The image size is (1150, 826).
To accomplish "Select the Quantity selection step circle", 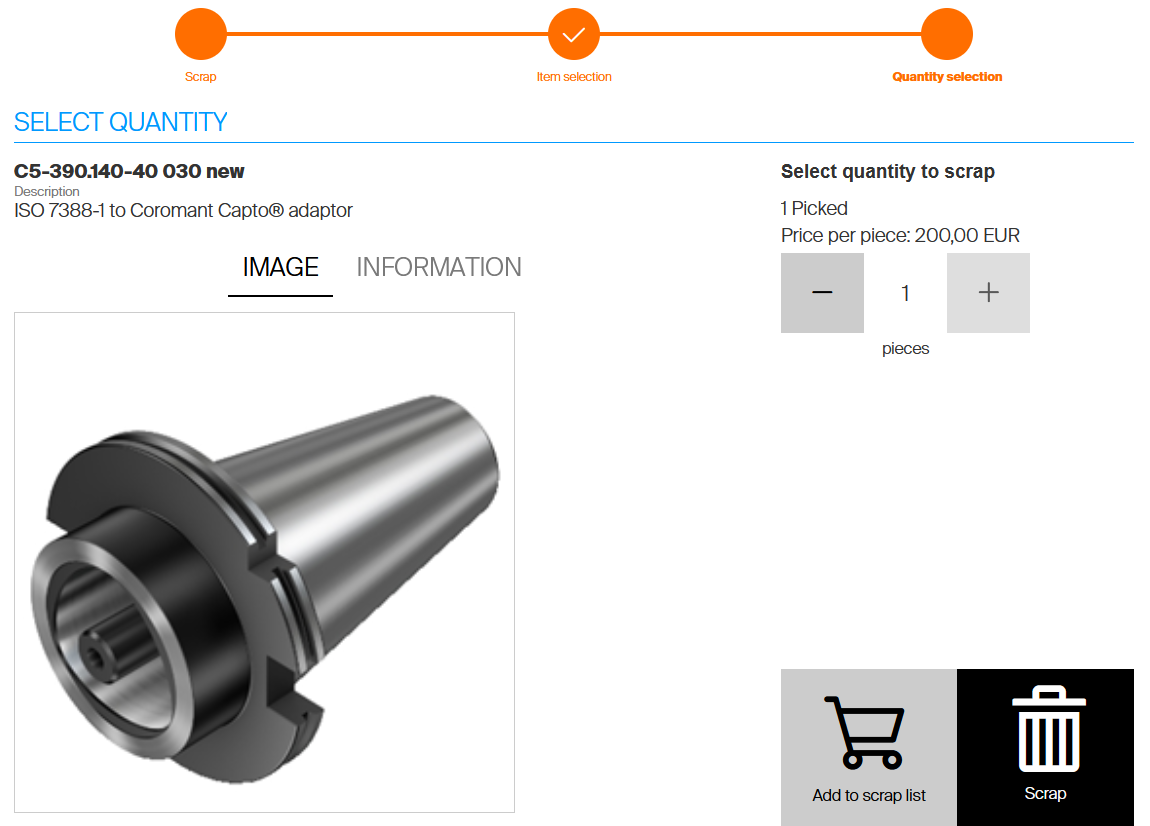I will [947, 34].
